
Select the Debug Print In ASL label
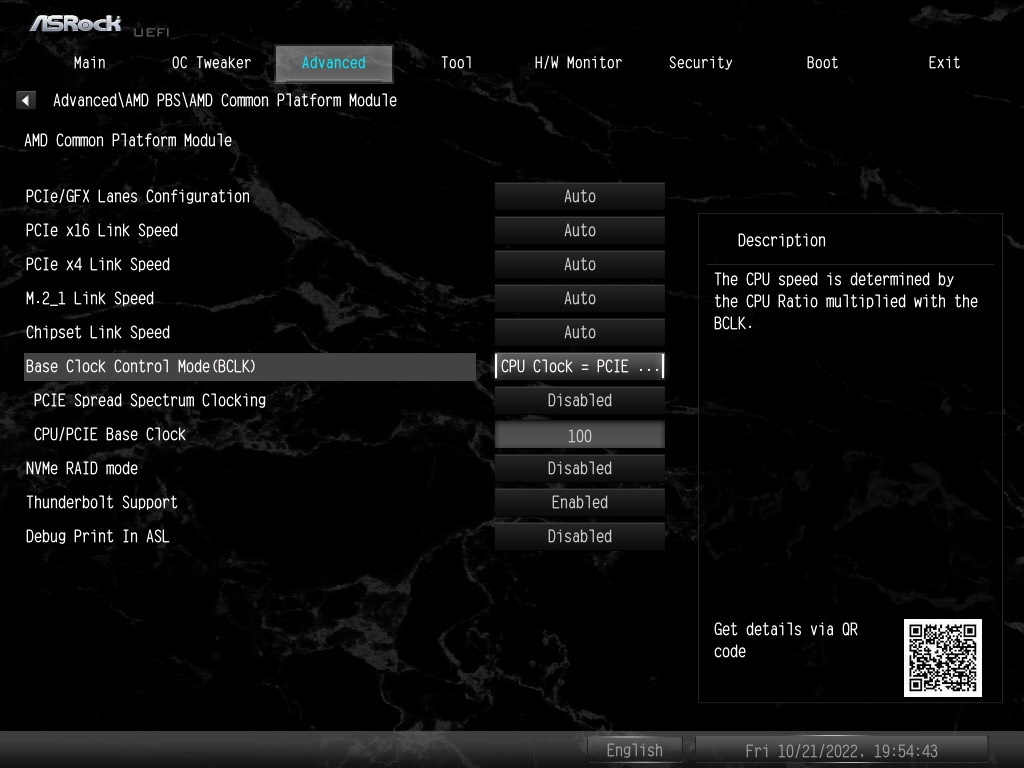coord(97,536)
